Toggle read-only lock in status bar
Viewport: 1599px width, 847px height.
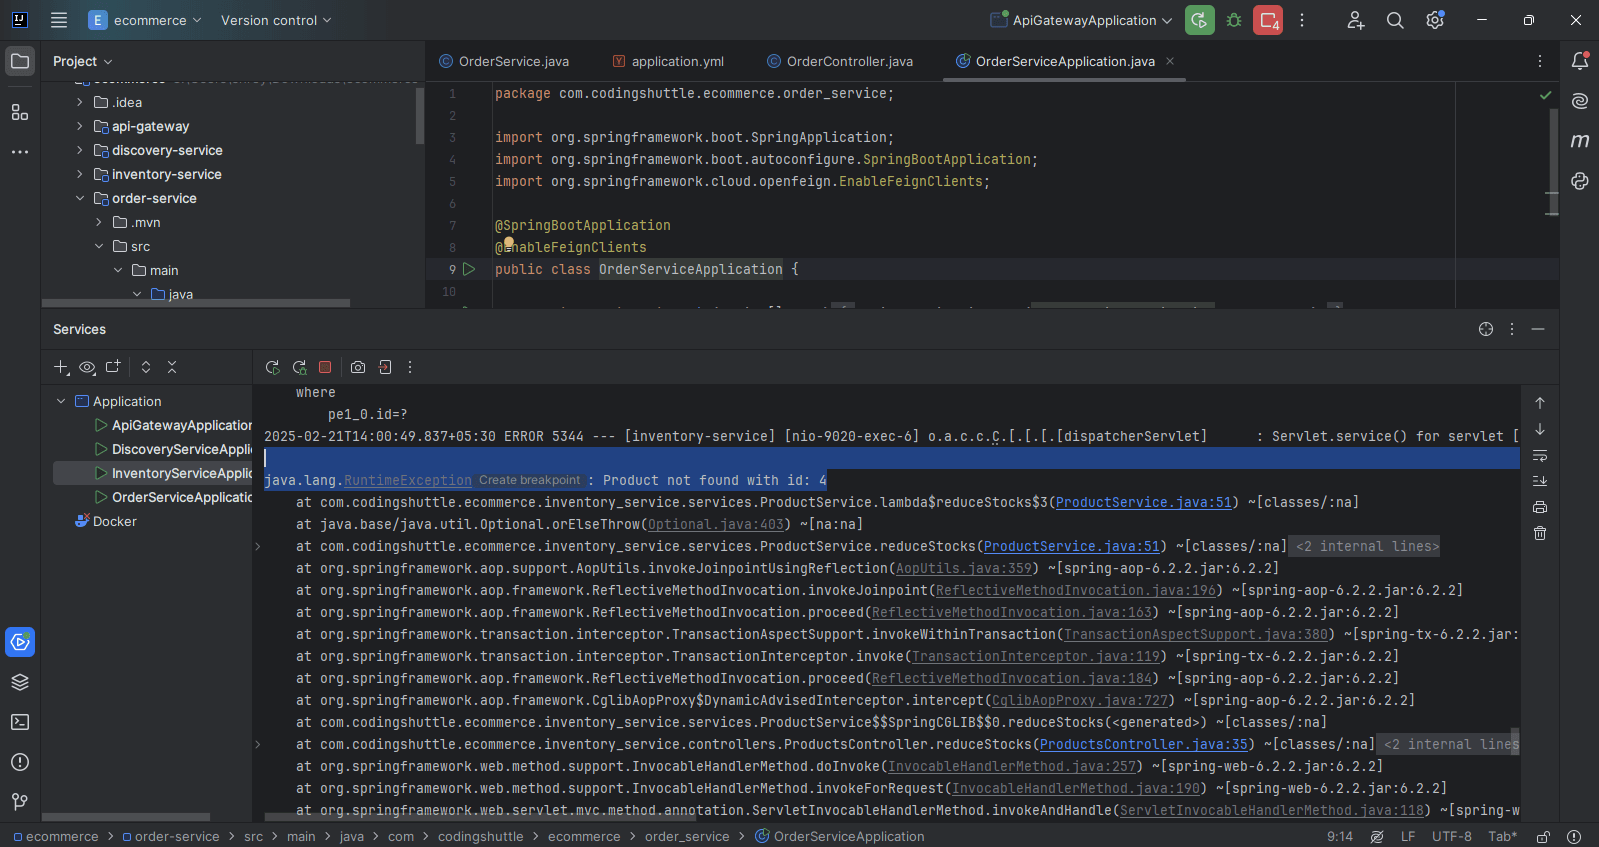point(1543,837)
